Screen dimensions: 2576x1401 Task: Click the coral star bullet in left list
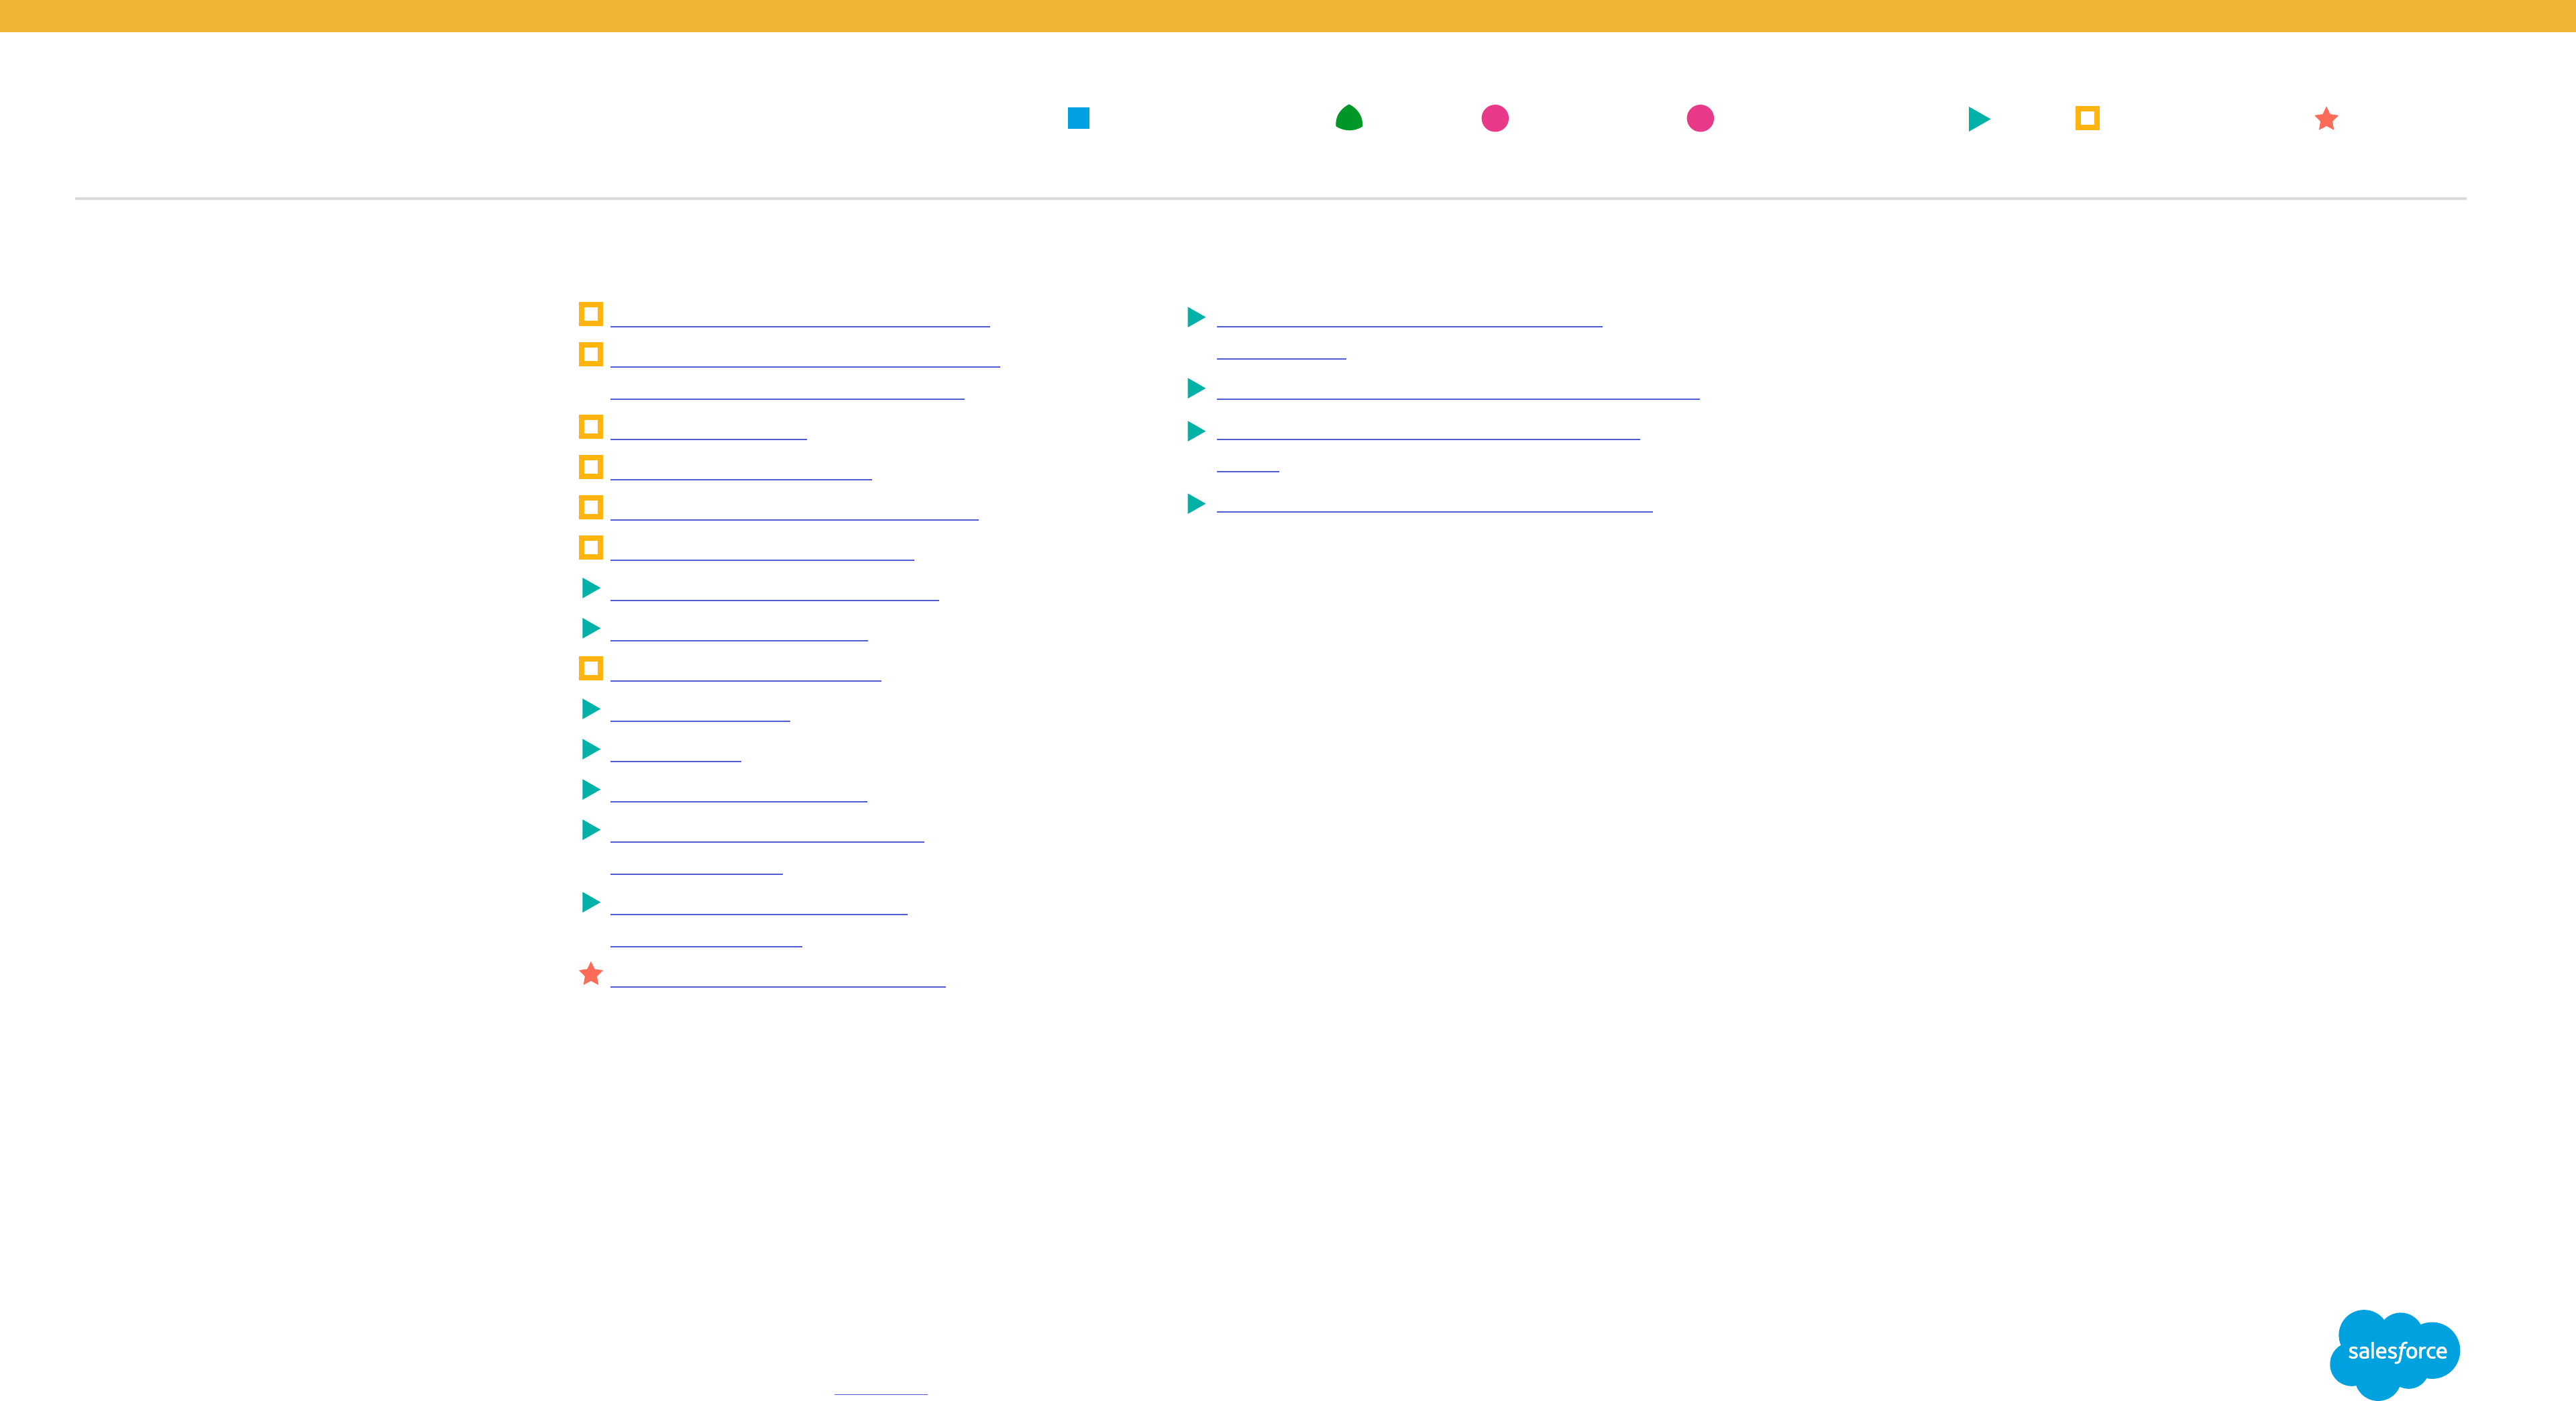[591, 974]
